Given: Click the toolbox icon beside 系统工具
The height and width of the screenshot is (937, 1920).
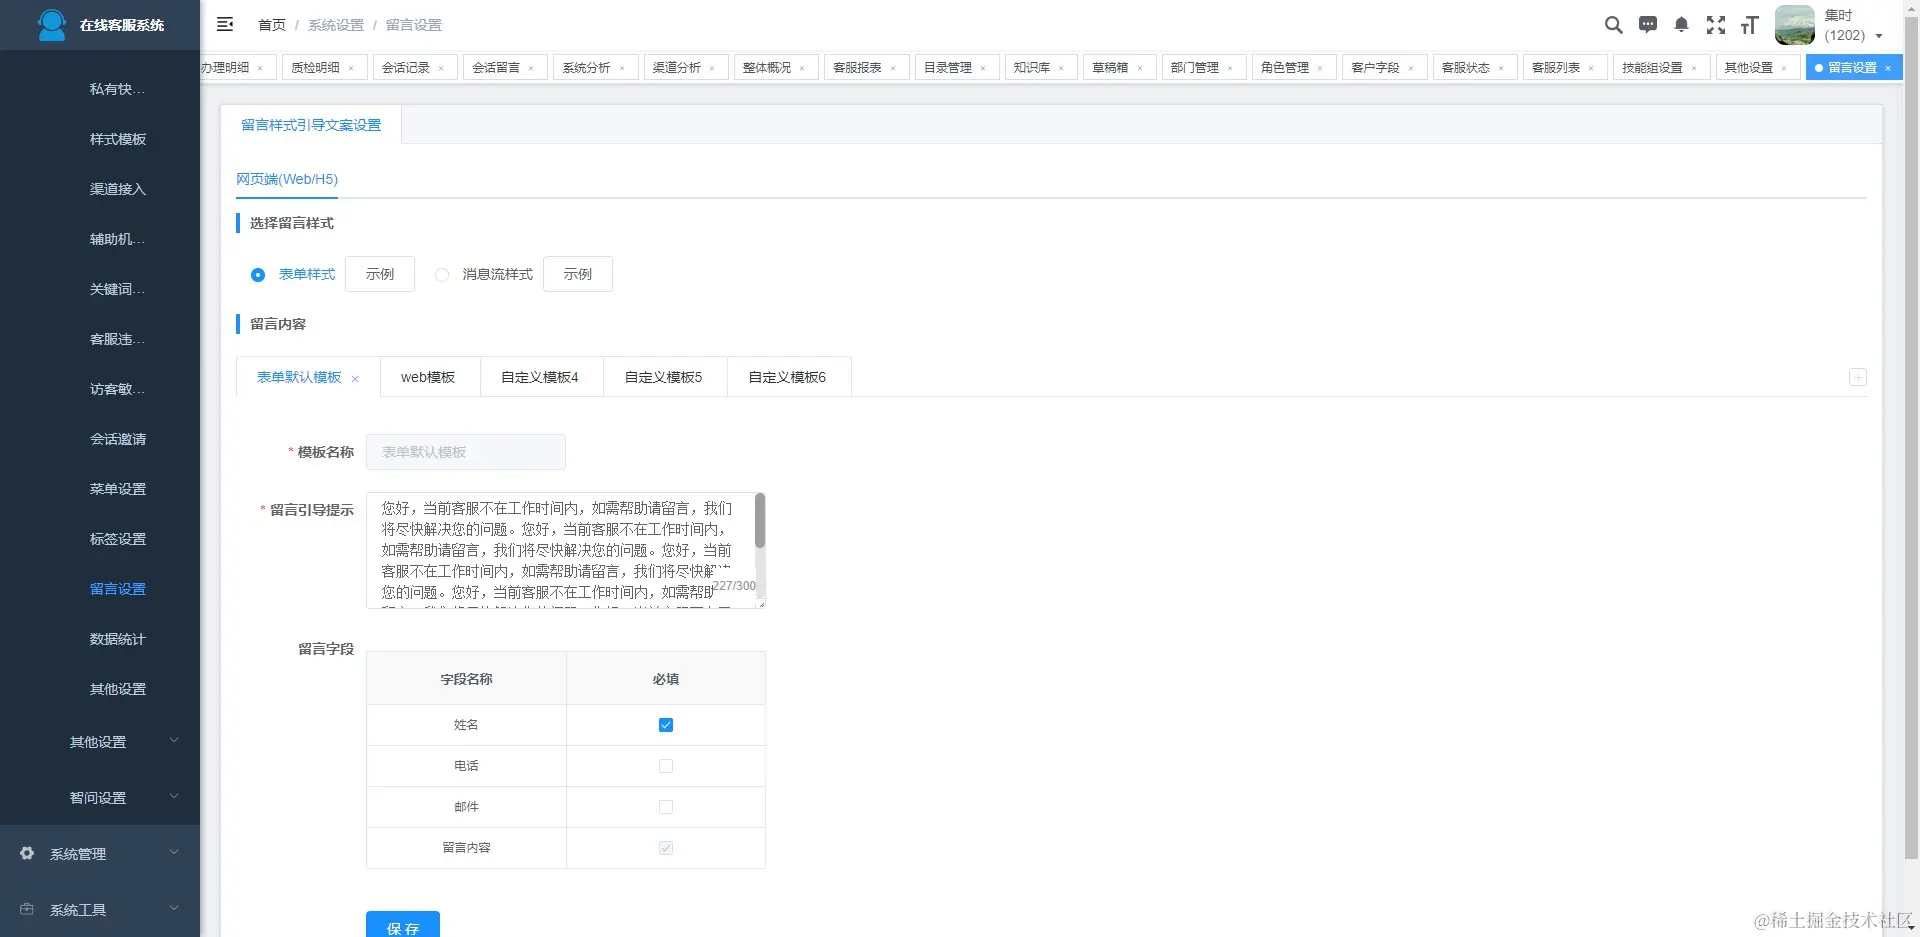Looking at the screenshot, I should 27,909.
